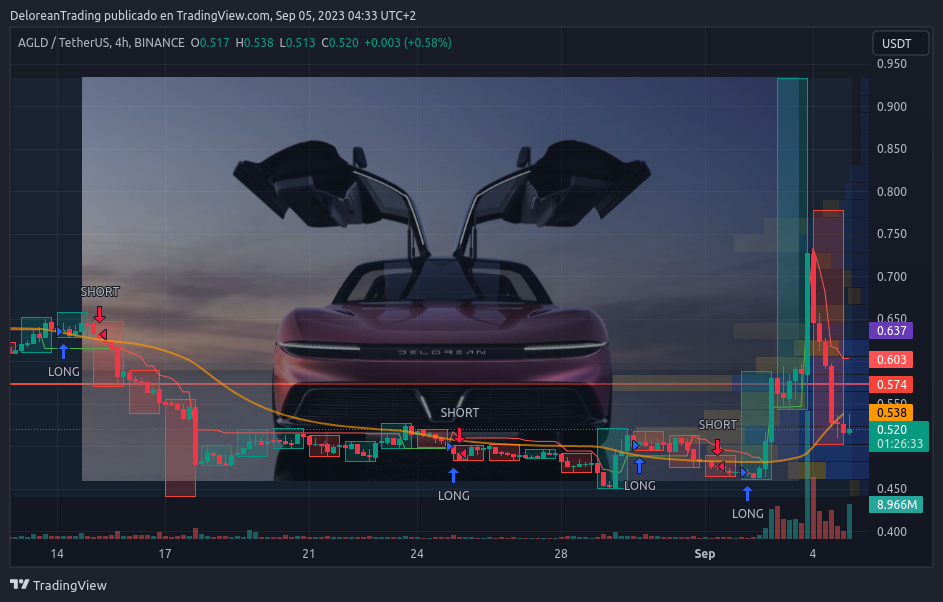This screenshot has width=943, height=602.
Task: Click the AGLD / TetherUS symbol title
Action: point(101,43)
